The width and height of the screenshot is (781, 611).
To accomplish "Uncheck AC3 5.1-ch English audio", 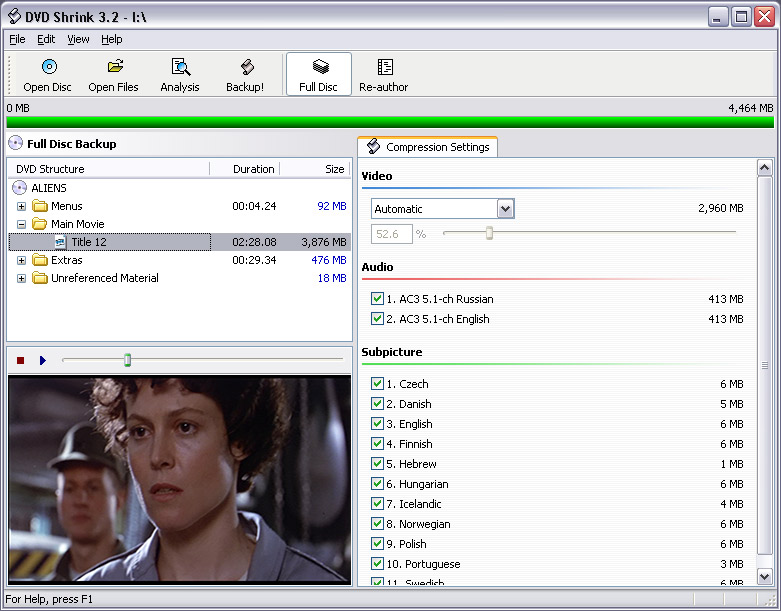I will click(x=377, y=318).
